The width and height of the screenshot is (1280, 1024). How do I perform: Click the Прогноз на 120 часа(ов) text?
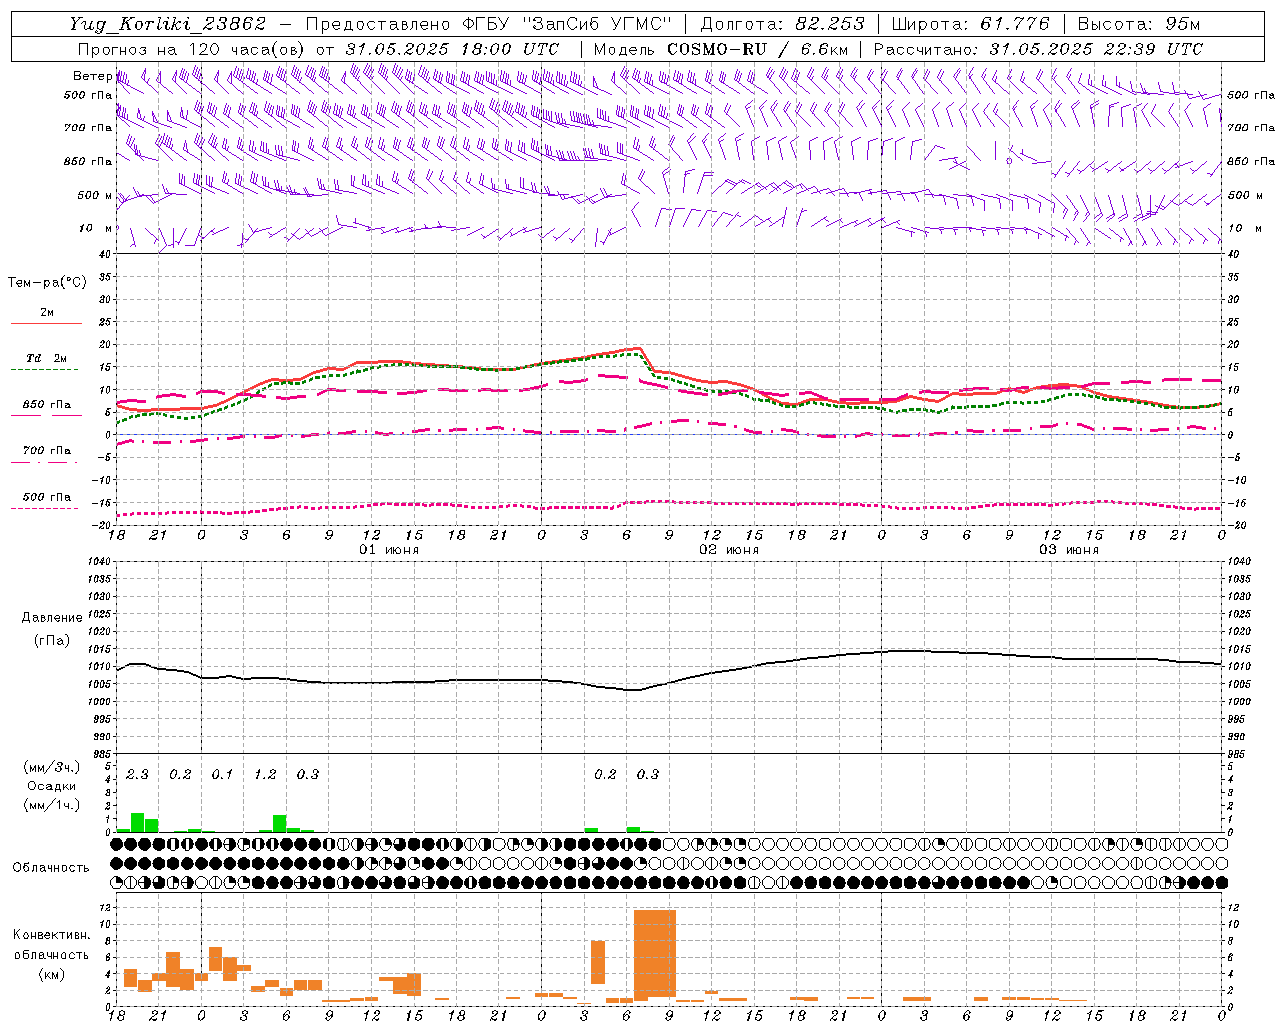(x=192, y=49)
